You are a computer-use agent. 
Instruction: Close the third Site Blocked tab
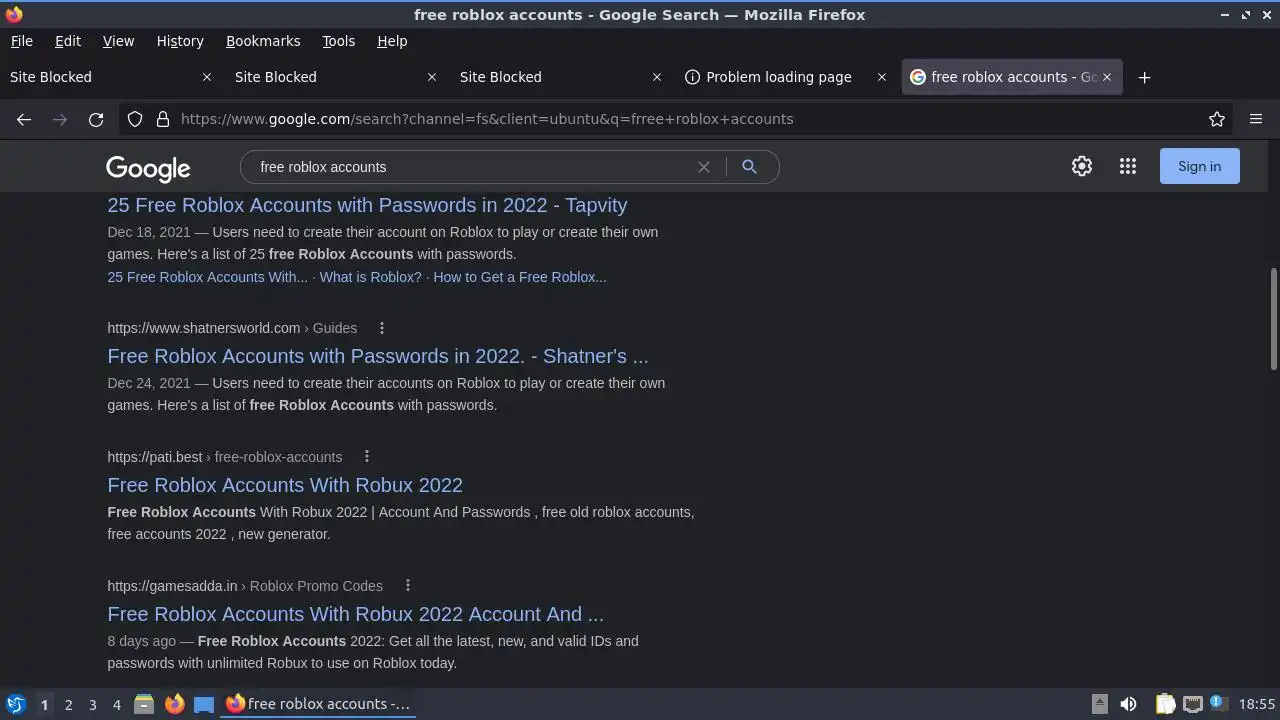coord(657,77)
